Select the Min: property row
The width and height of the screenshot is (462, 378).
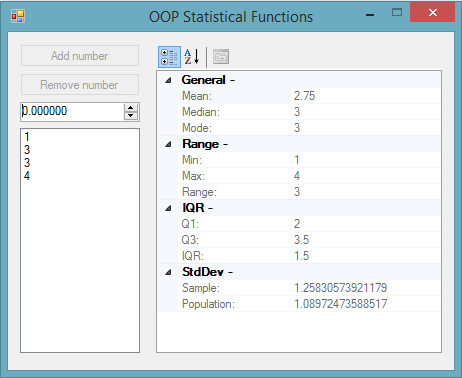(309, 160)
